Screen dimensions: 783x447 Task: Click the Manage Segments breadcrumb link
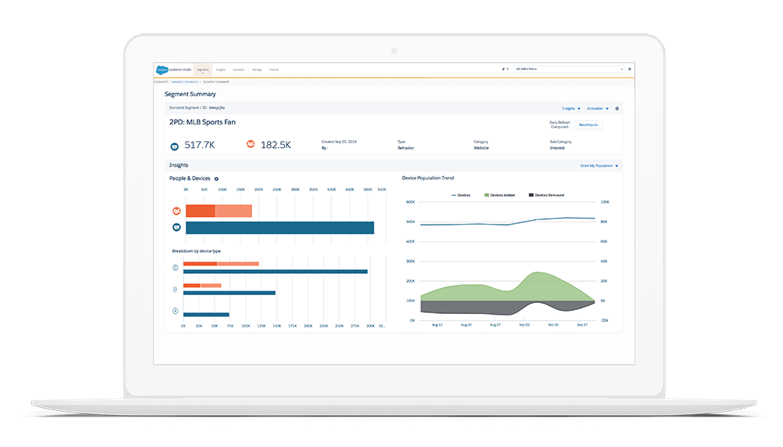click(x=185, y=82)
